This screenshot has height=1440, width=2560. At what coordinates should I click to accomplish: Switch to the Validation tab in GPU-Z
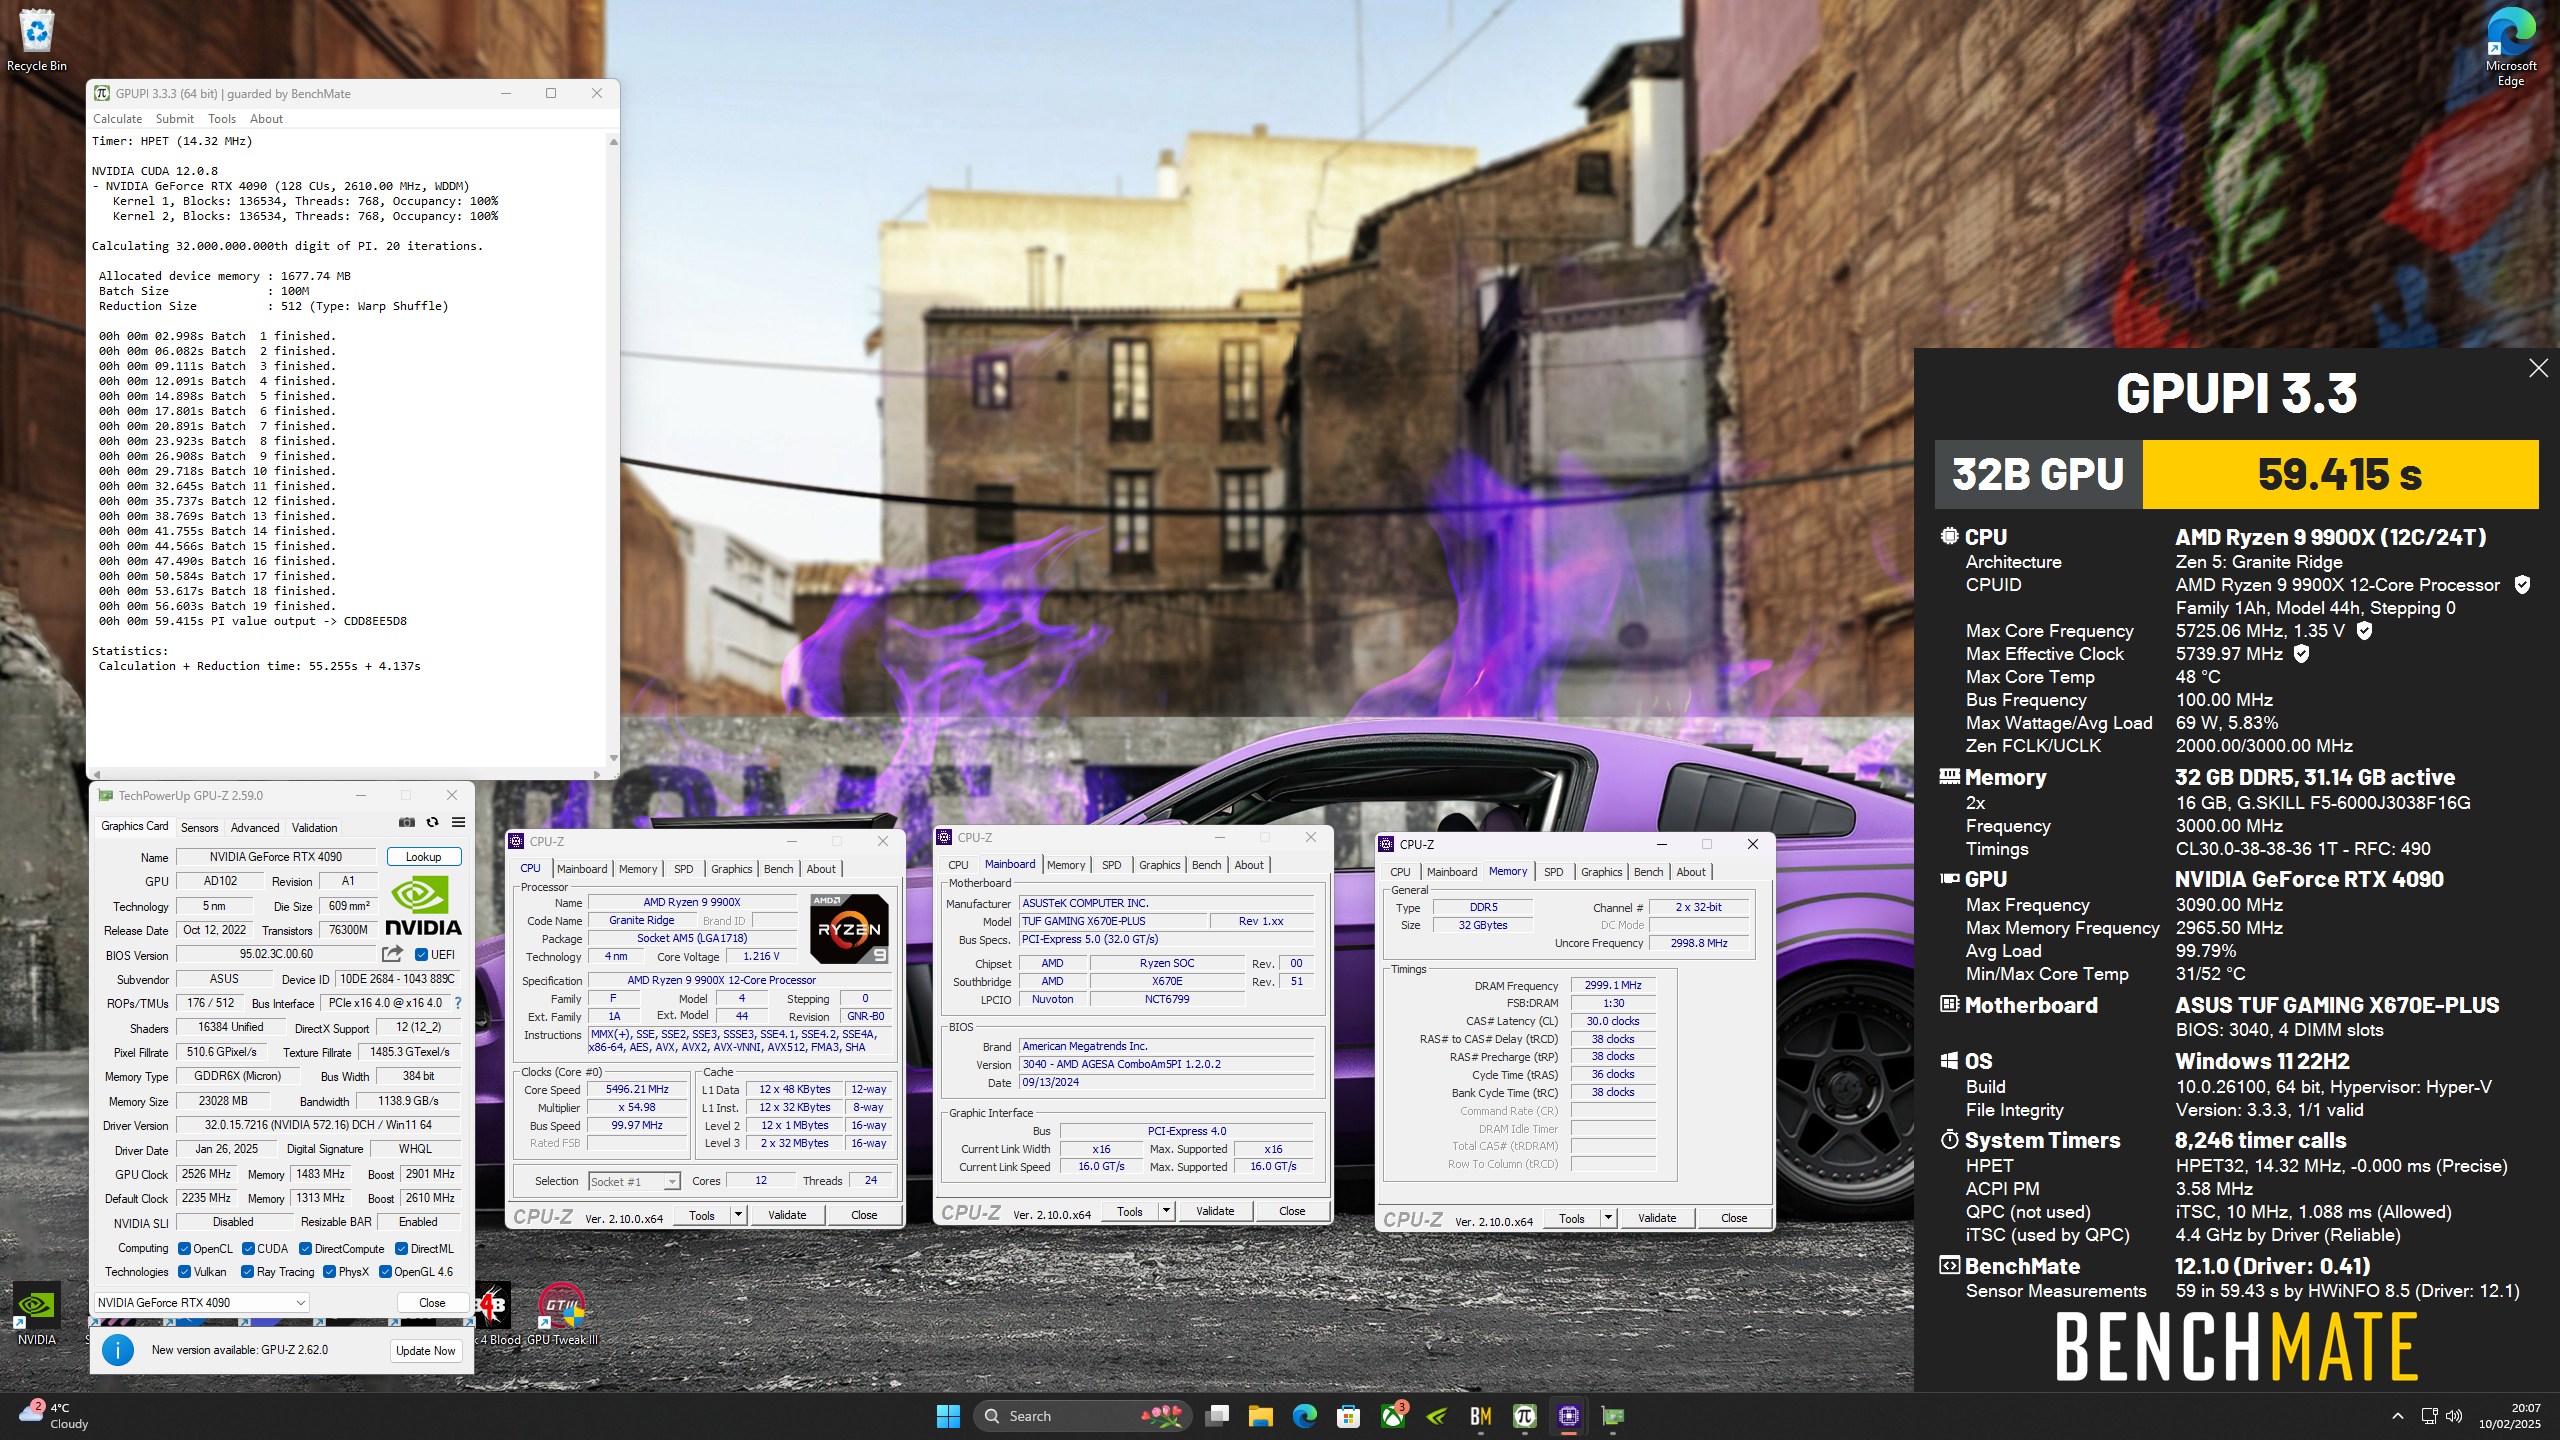[x=314, y=827]
